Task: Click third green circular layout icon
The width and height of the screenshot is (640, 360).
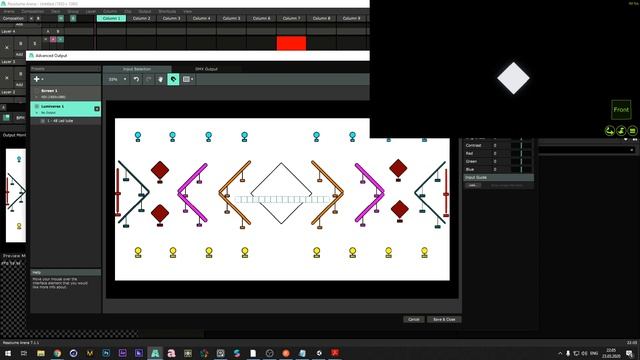Action: pyautogui.click(x=633, y=131)
